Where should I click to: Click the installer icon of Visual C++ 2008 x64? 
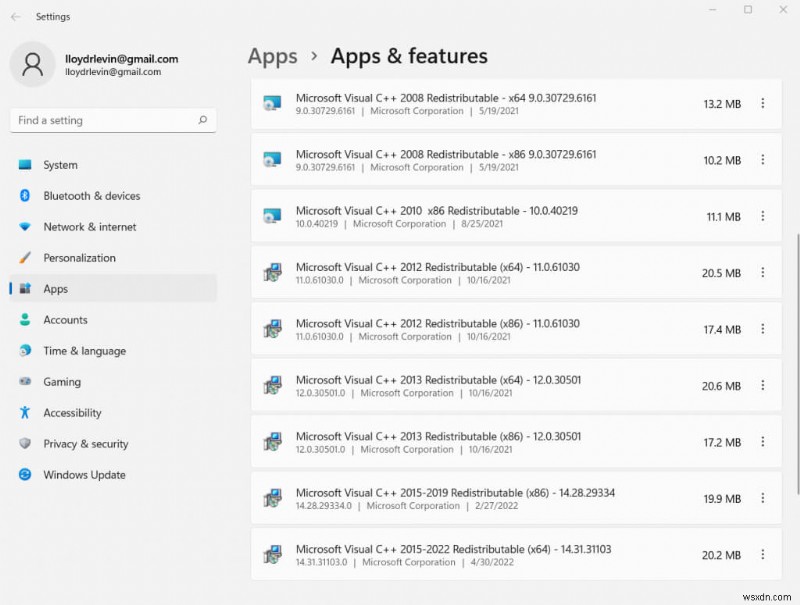272,104
